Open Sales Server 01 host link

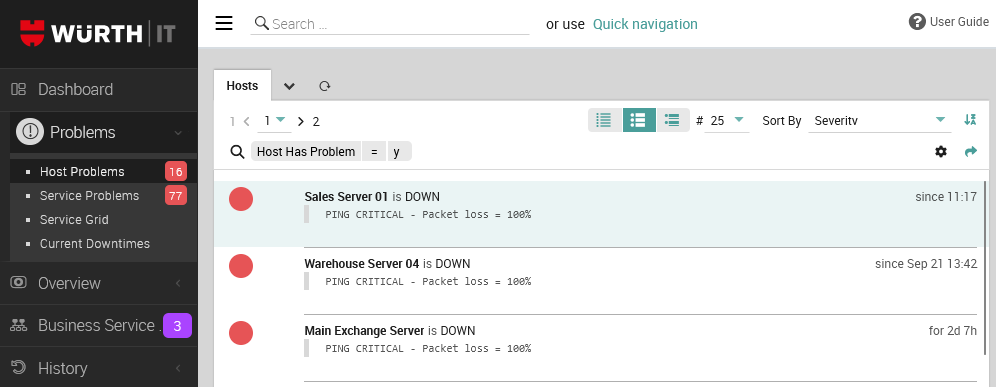tap(346, 196)
